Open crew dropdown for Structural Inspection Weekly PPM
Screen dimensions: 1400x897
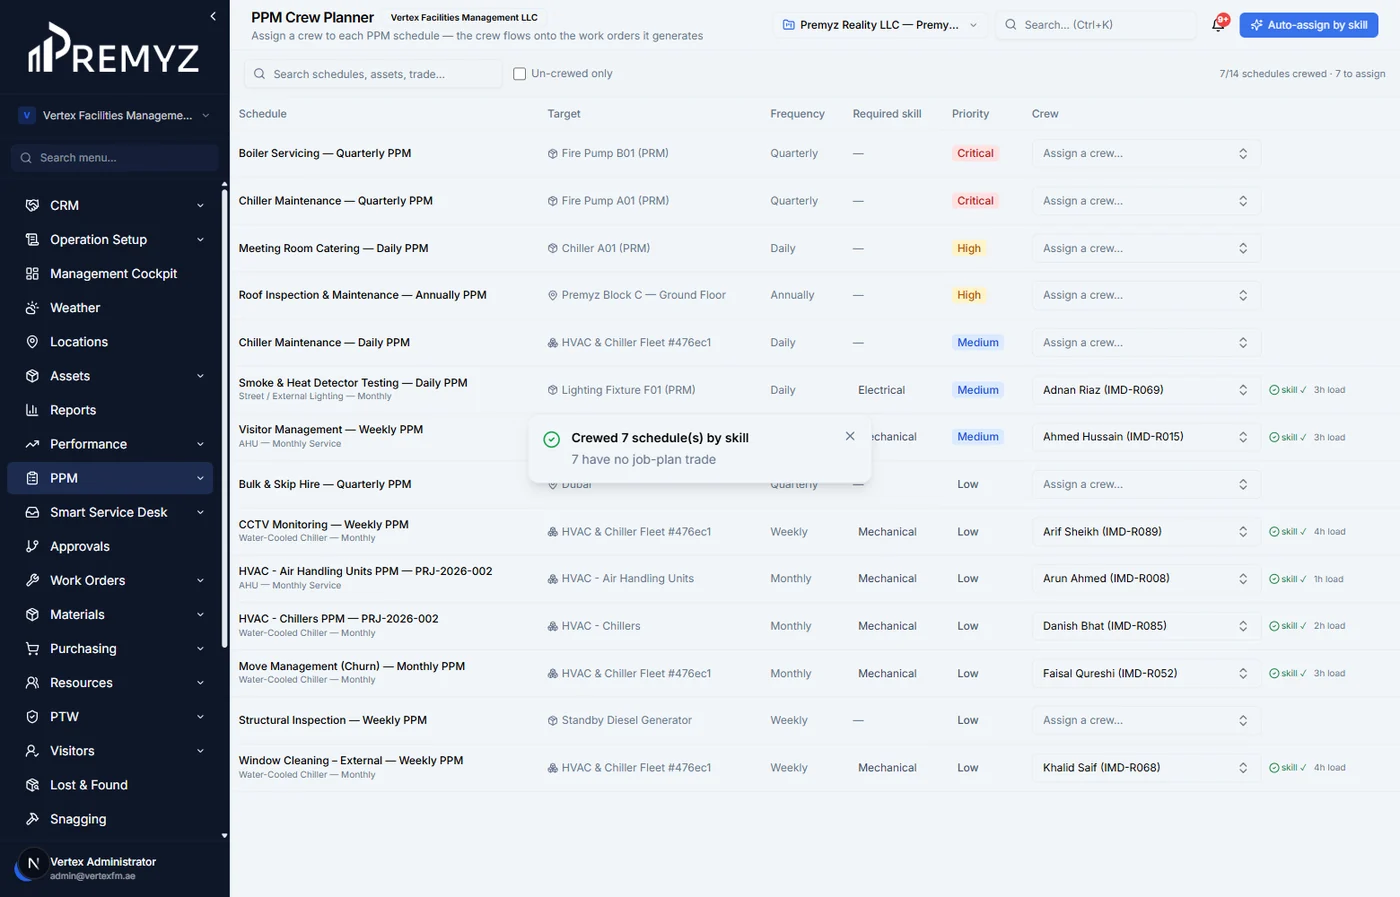1146,720
